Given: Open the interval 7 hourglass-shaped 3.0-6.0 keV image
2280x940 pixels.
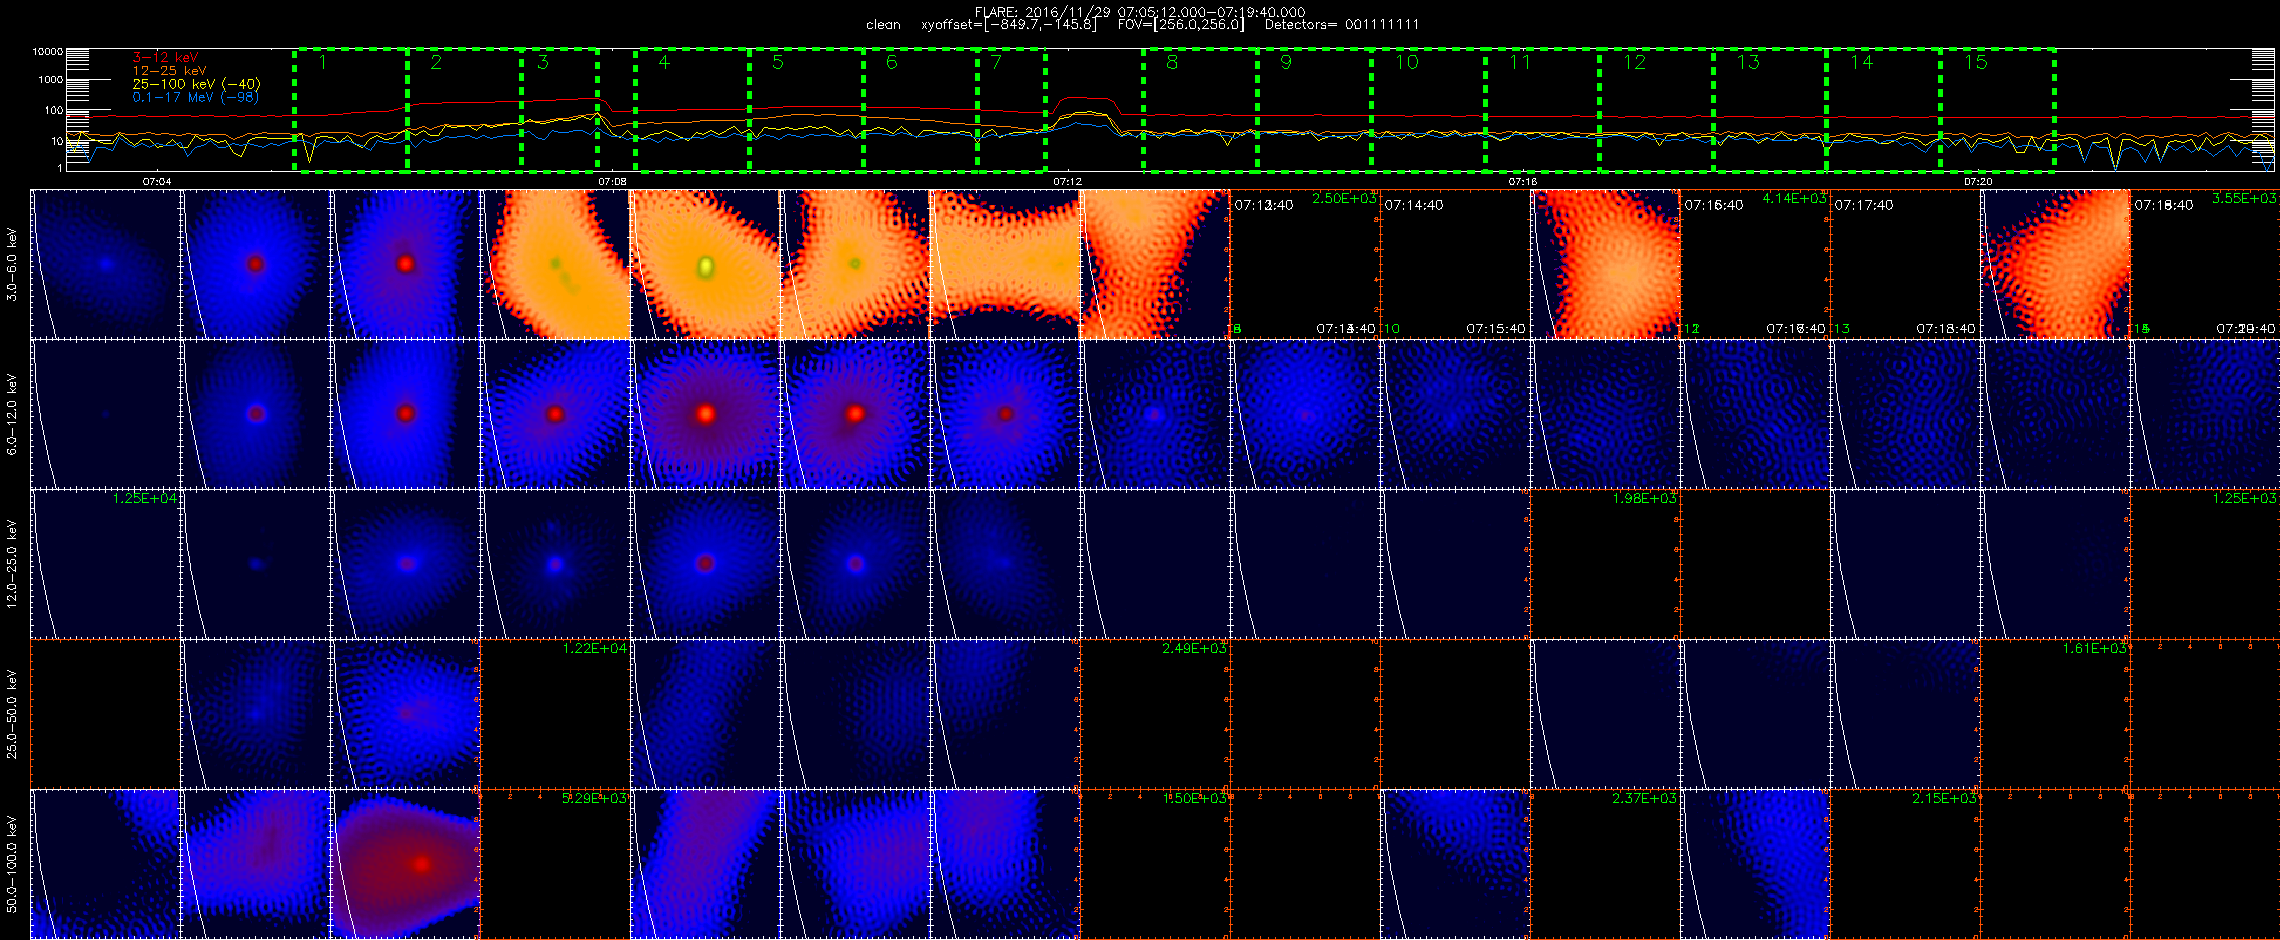Looking at the screenshot, I should coord(1006,265).
